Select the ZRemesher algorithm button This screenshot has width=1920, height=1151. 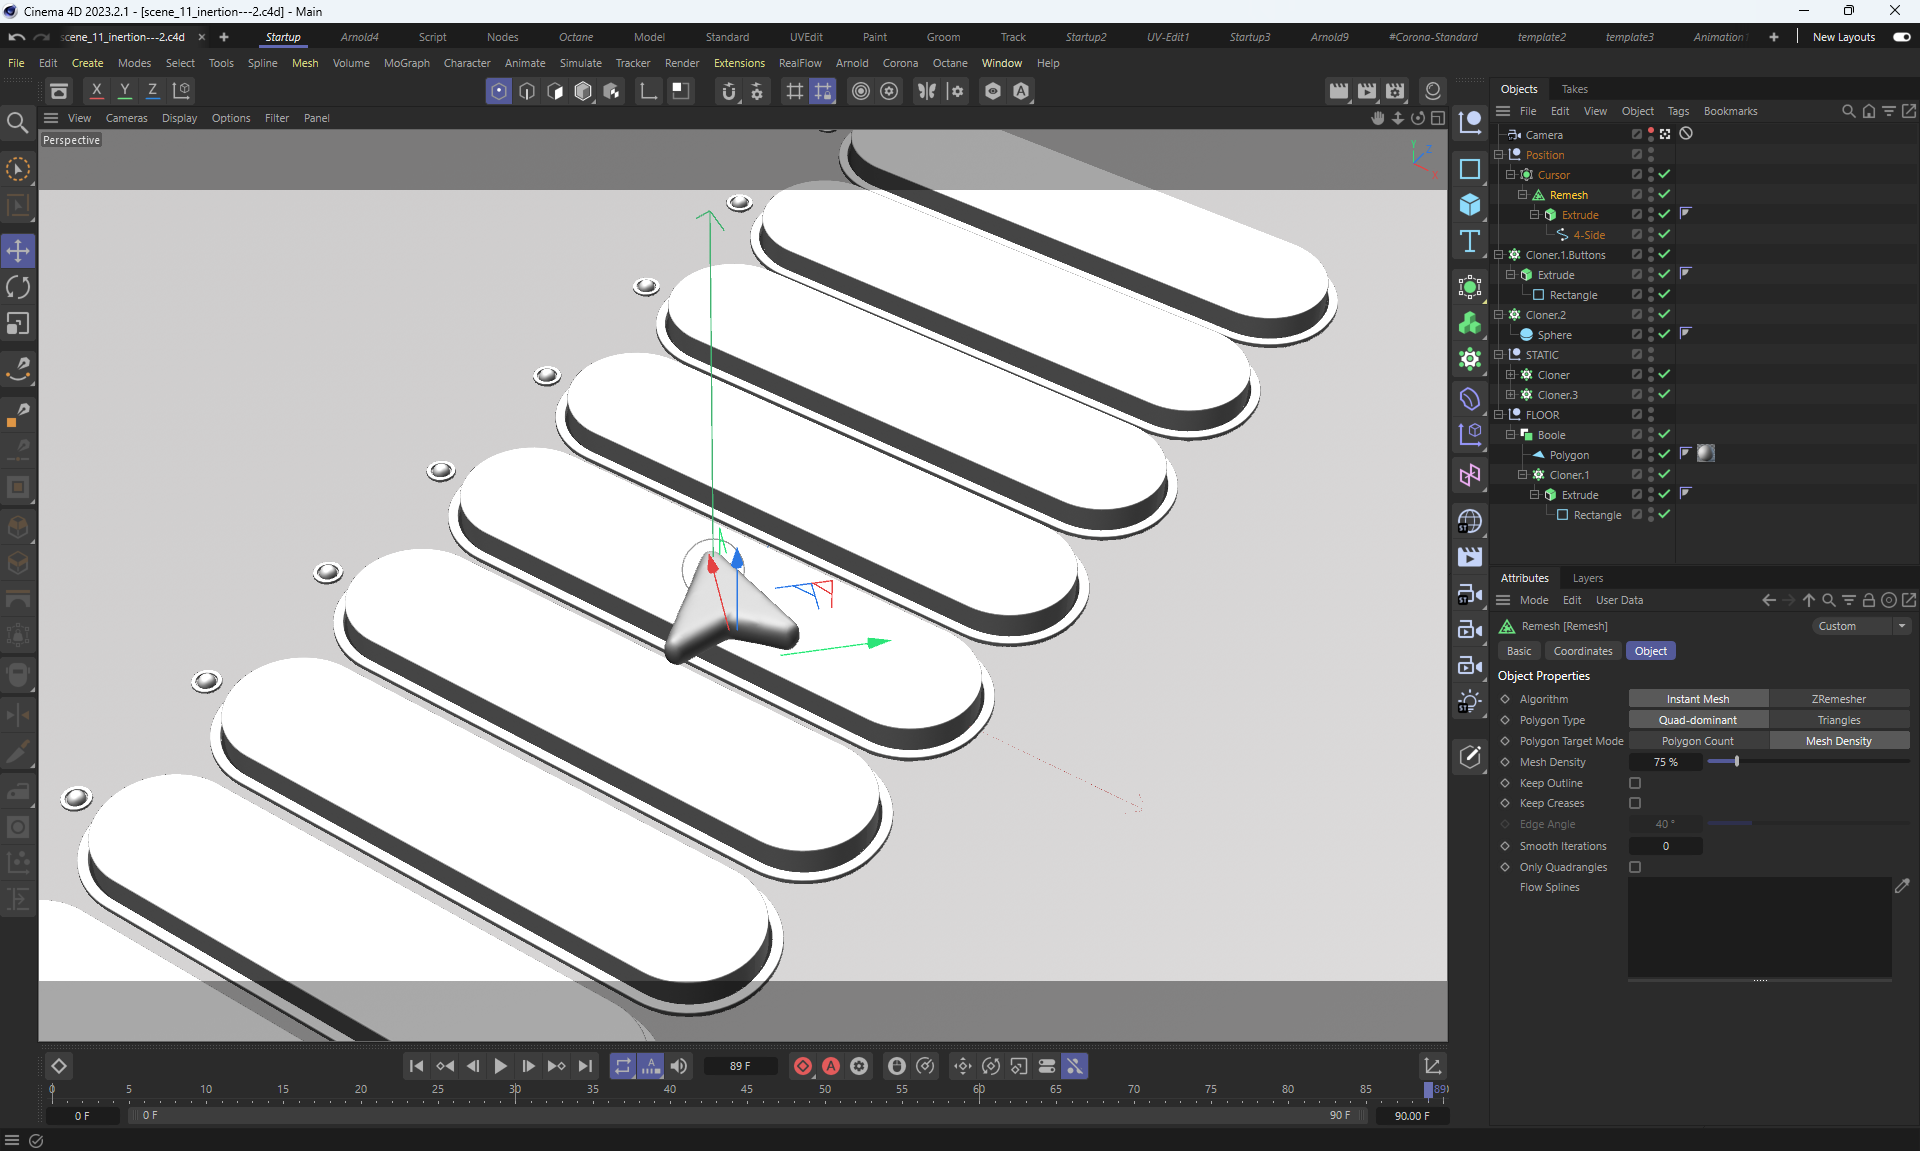[1838, 699]
